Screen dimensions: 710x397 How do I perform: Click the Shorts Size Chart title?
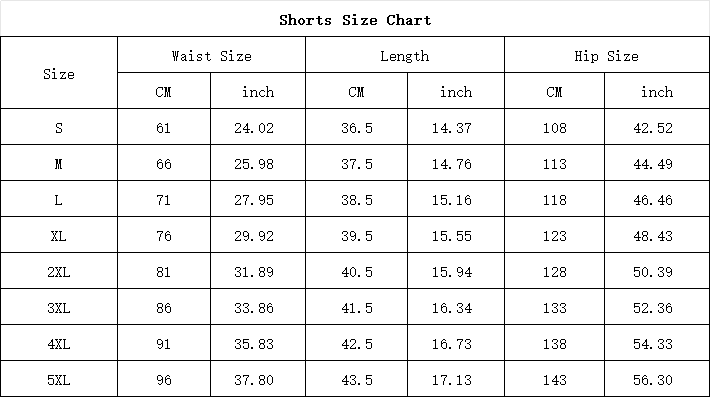[x=355, y=20]
